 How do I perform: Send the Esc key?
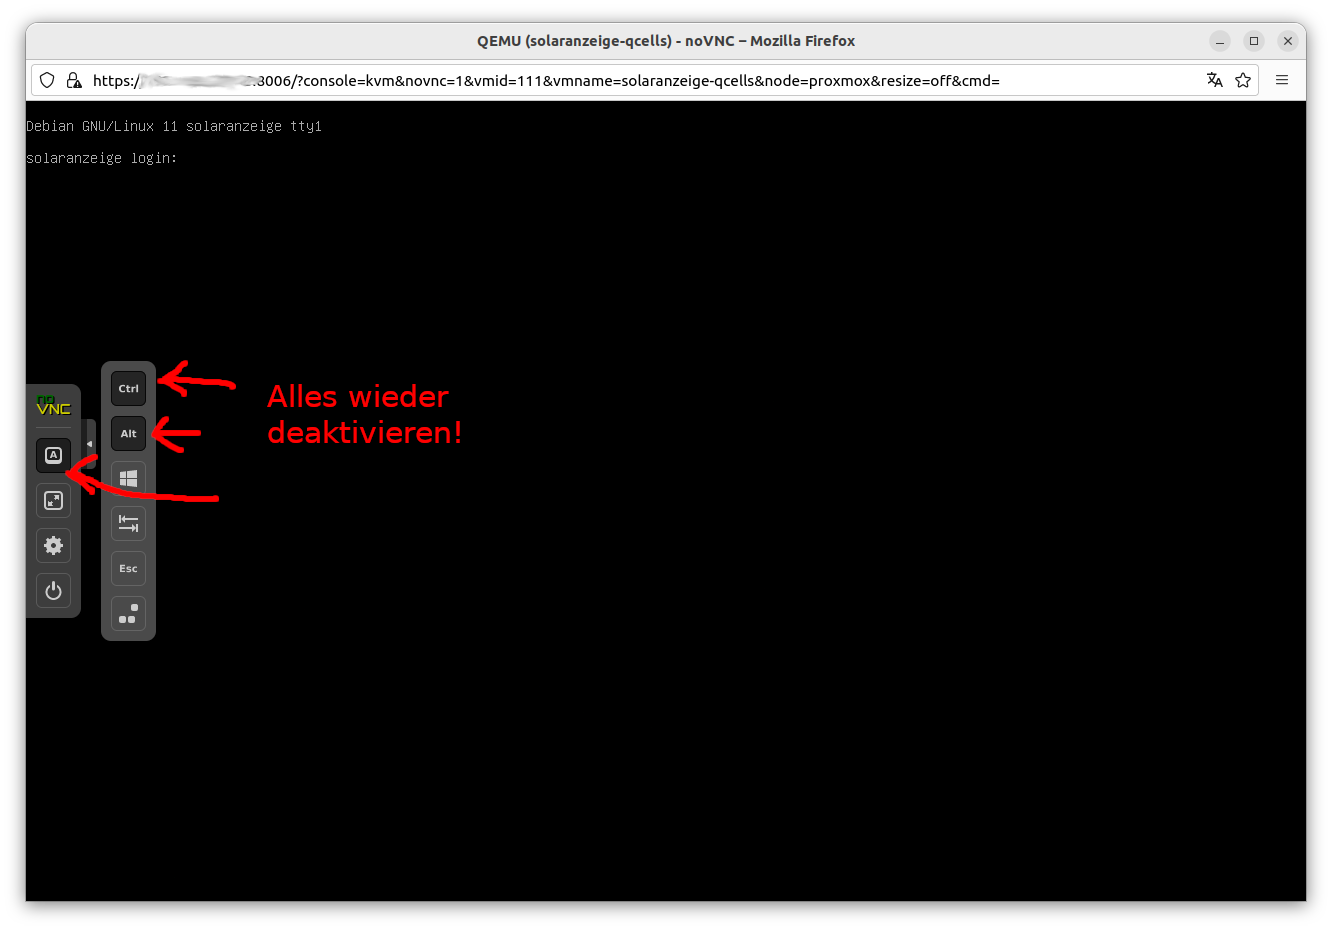[x=128, y=569]
